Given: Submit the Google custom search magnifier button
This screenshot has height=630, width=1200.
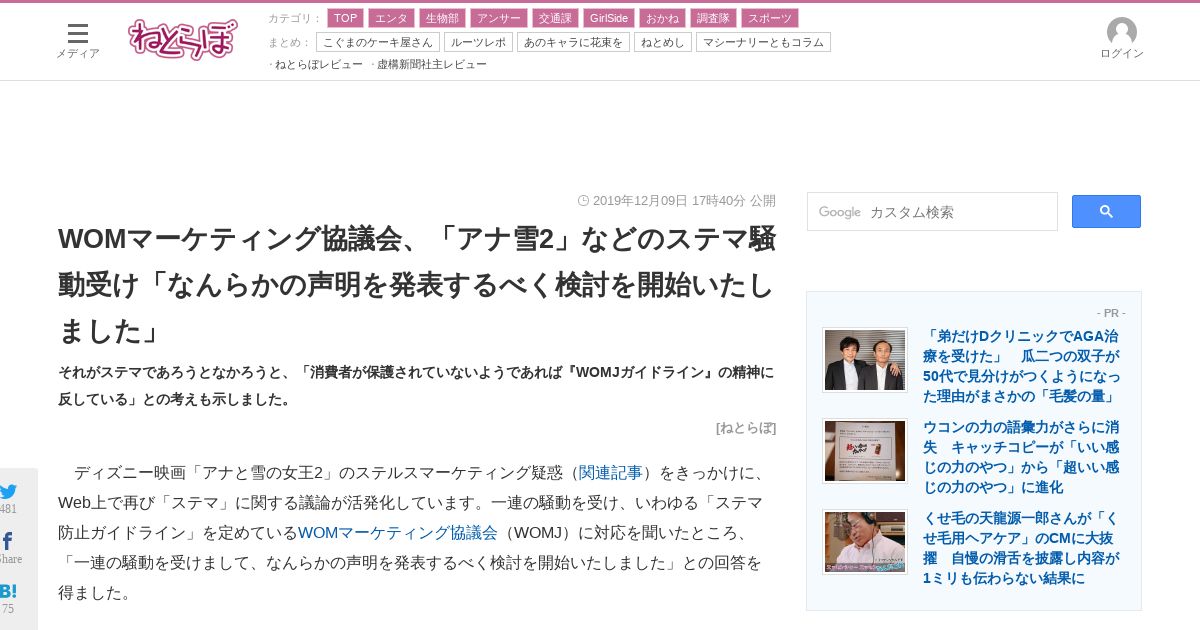Looking at the screenshot, I should [1106, 211].
